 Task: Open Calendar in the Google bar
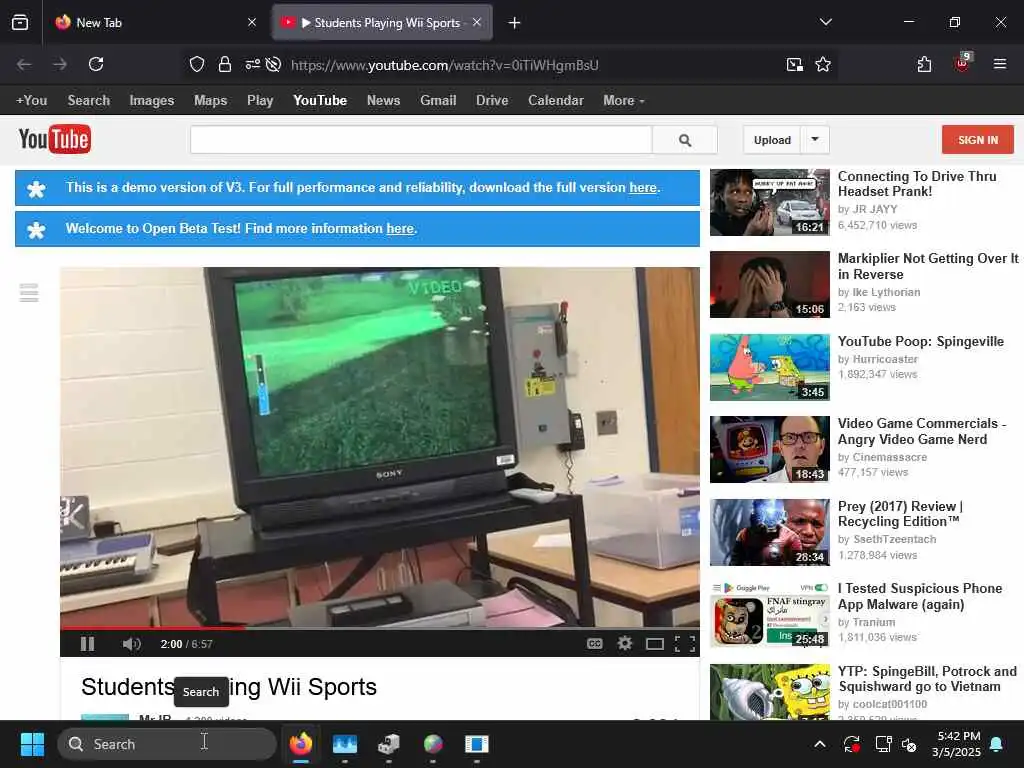pyautogui.click(x=556, y=101)
